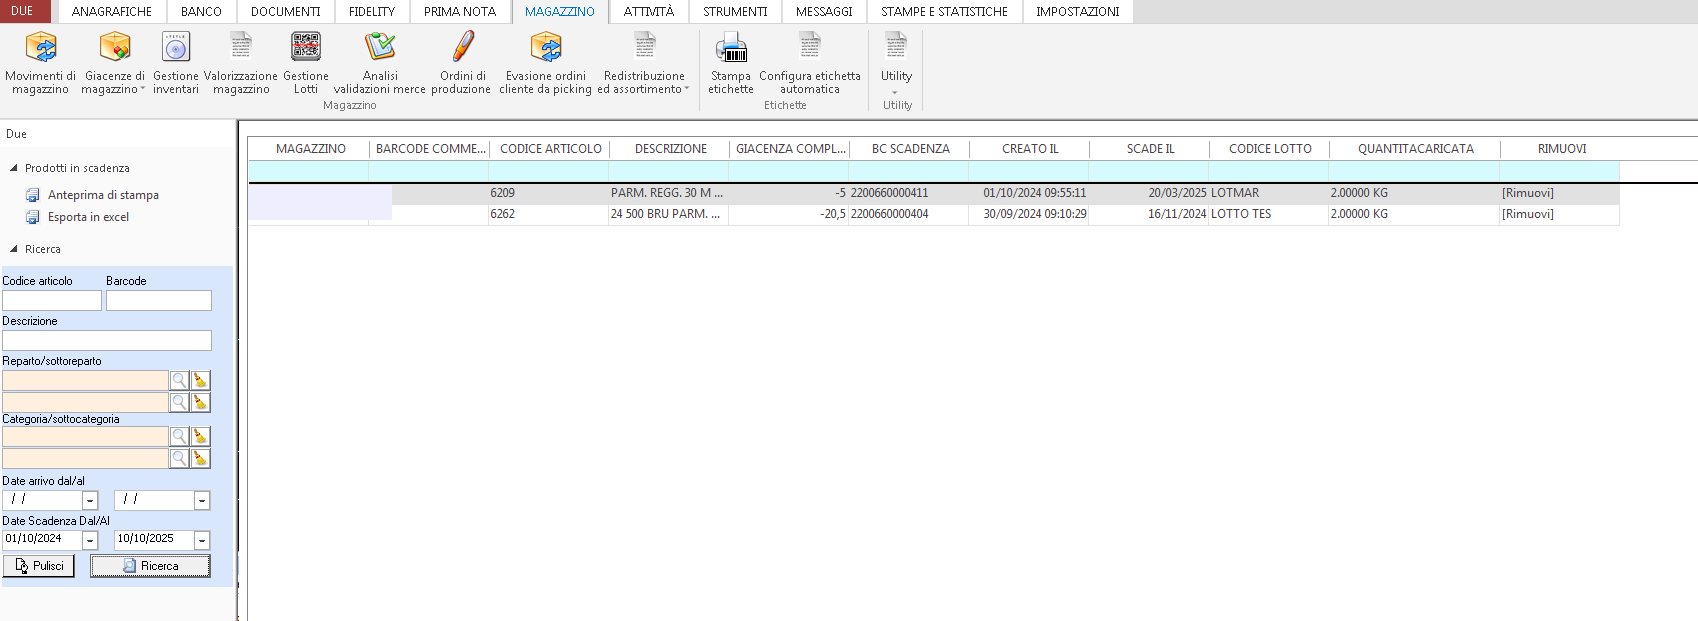Image resolution: width=1698 pixels, height=621 pixels.
Task: Open Gestione Lotti
Action: (x=306, y=63)
